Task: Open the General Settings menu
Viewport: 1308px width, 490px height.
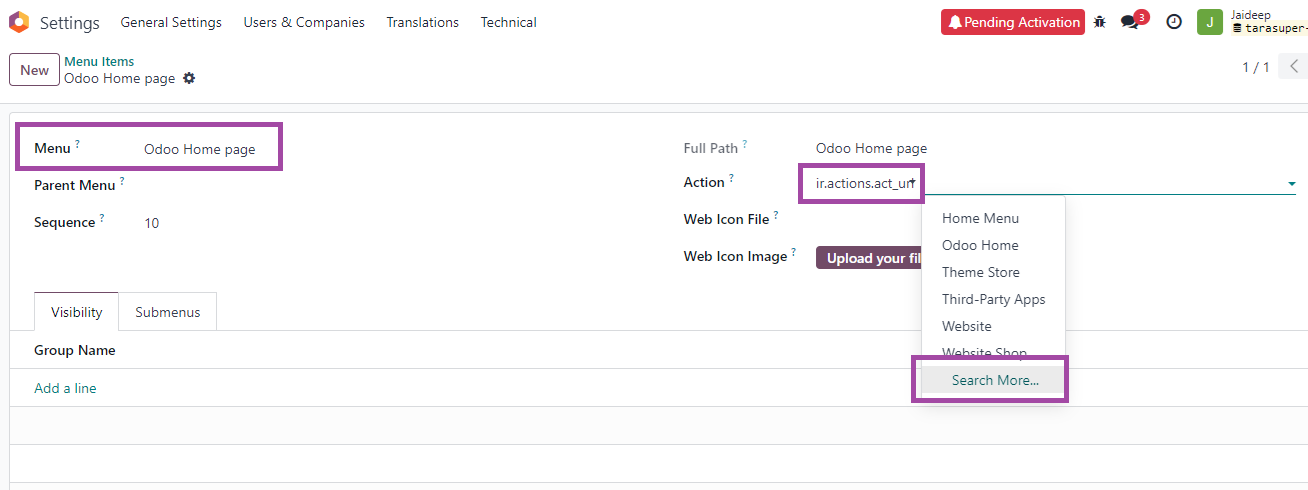Action: click(171, 22)
